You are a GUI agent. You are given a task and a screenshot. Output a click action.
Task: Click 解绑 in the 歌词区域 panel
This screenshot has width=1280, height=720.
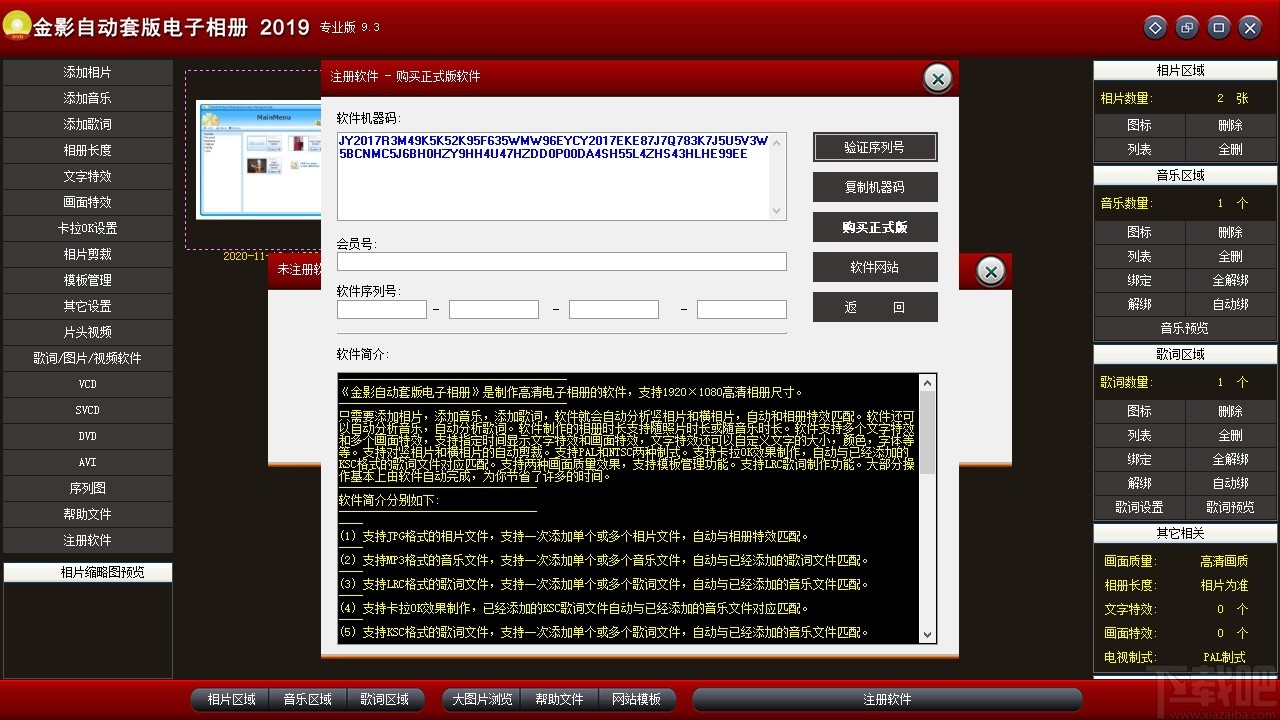(x=1140, y=484)
